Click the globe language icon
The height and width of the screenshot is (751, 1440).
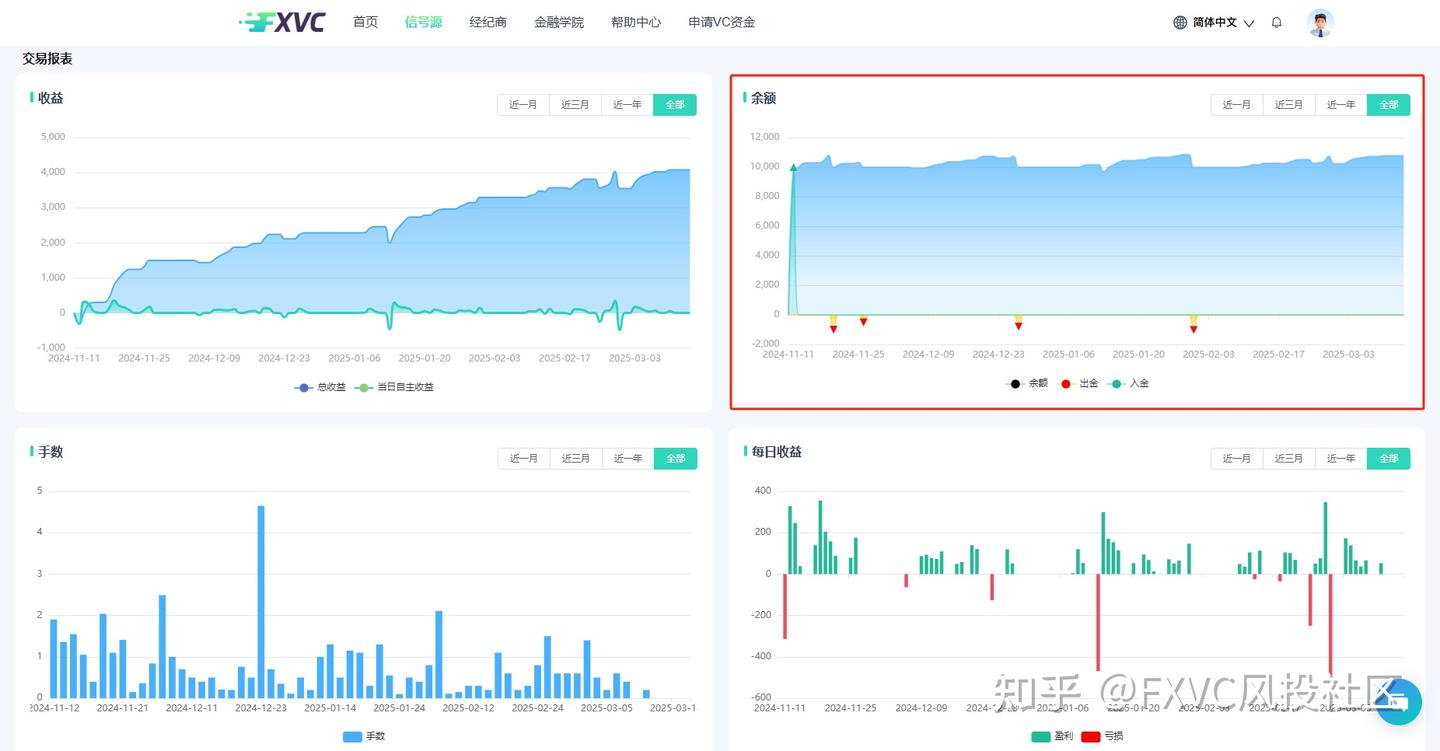(x=1180, y=22)
